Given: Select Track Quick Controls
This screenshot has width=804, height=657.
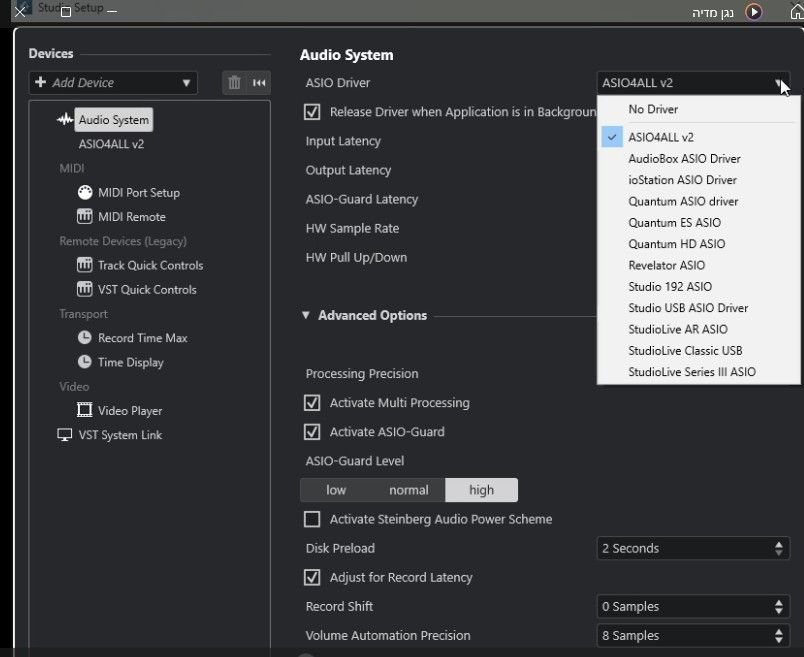Looking at the screenshot, I should (151, 265).
